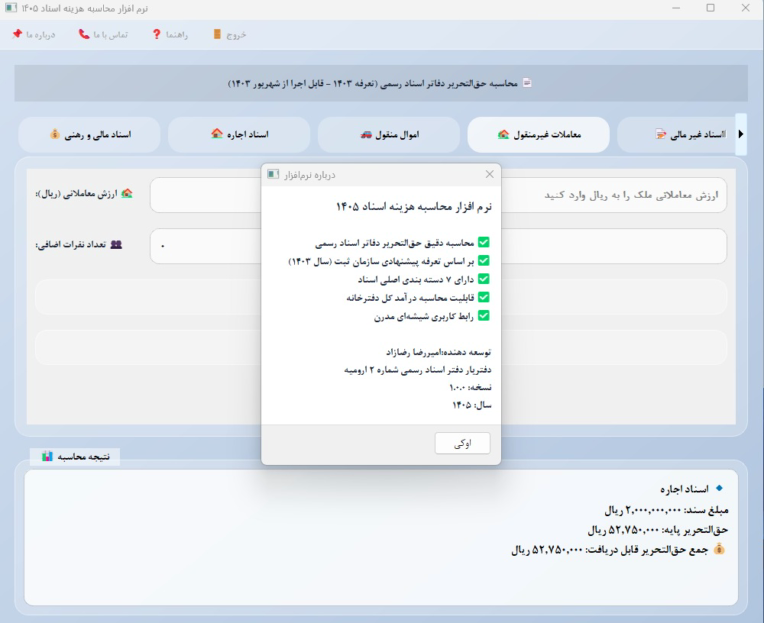Click the checkmark beside بر اساس تعرفه پیشنهادی
Viewport: 764px width, 623px height.
click(x=483, y=261)
